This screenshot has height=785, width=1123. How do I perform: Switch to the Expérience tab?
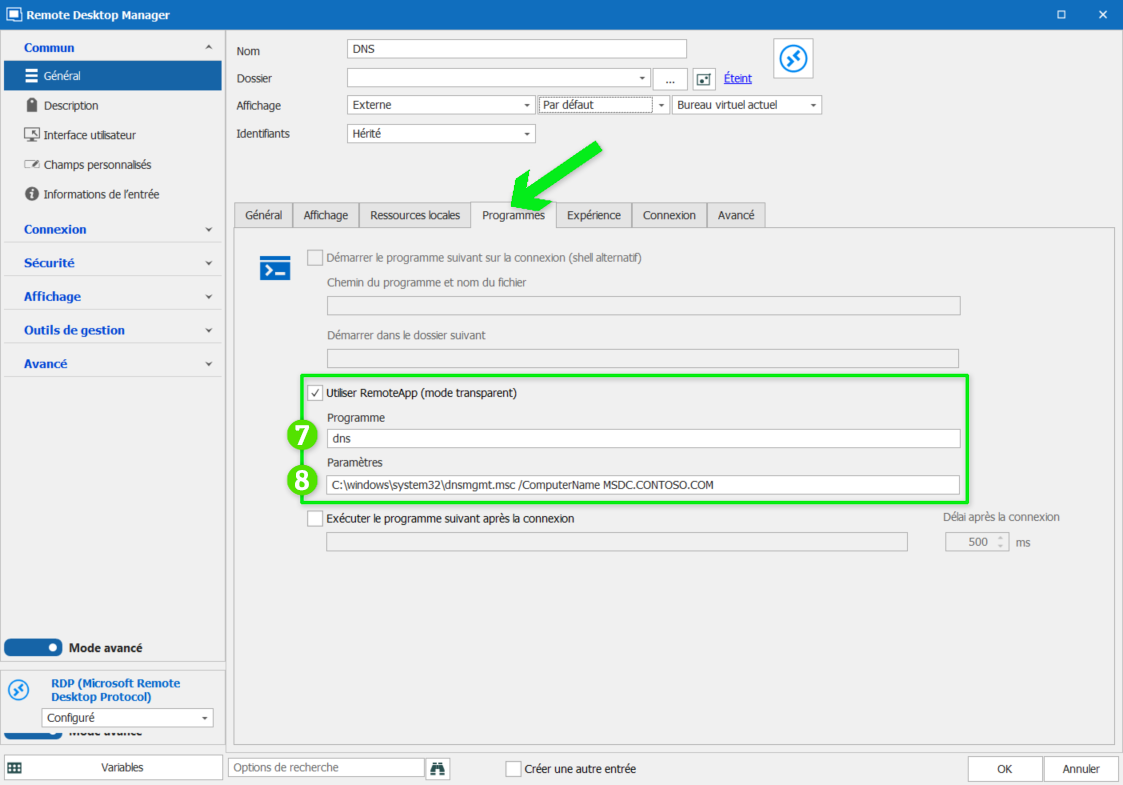pos(594,214)
